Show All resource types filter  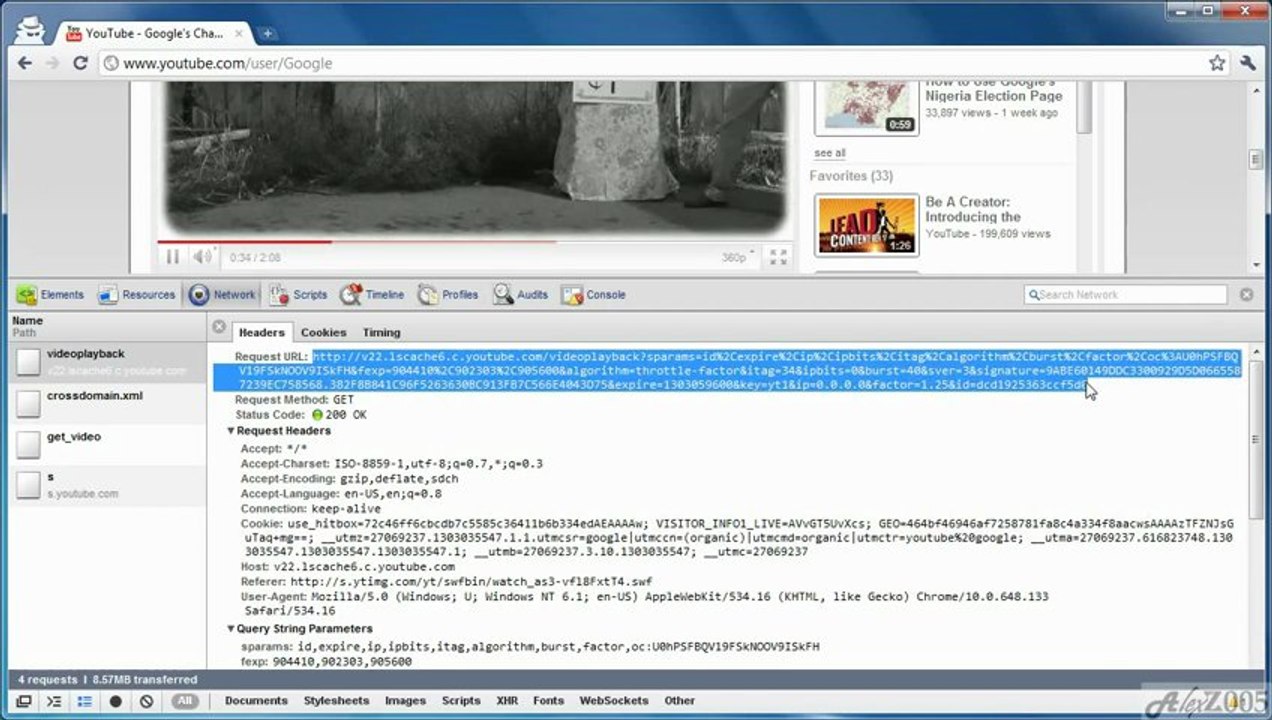coord(185,701)
